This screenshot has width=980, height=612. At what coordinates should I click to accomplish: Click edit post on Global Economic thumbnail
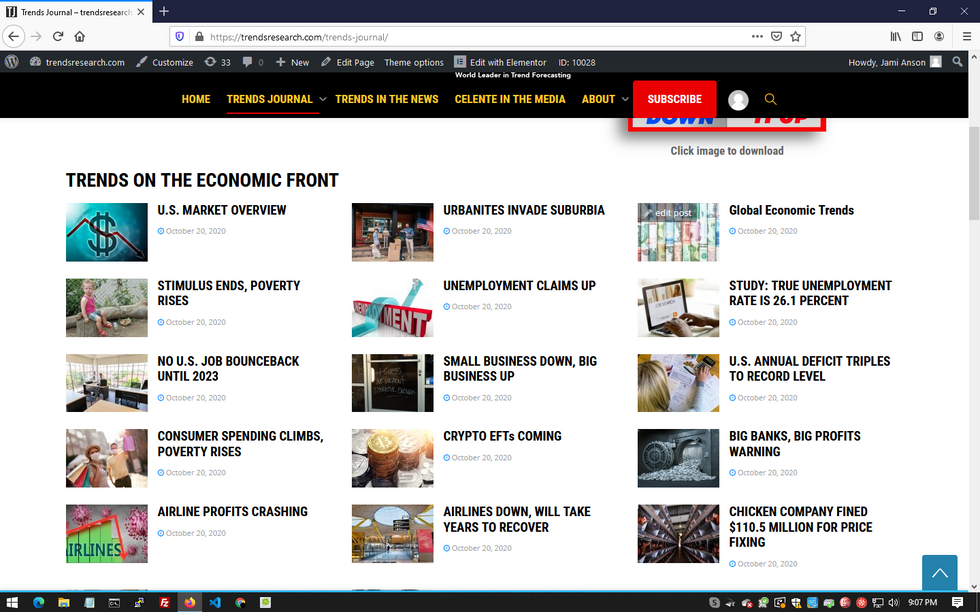coord(667,213)
